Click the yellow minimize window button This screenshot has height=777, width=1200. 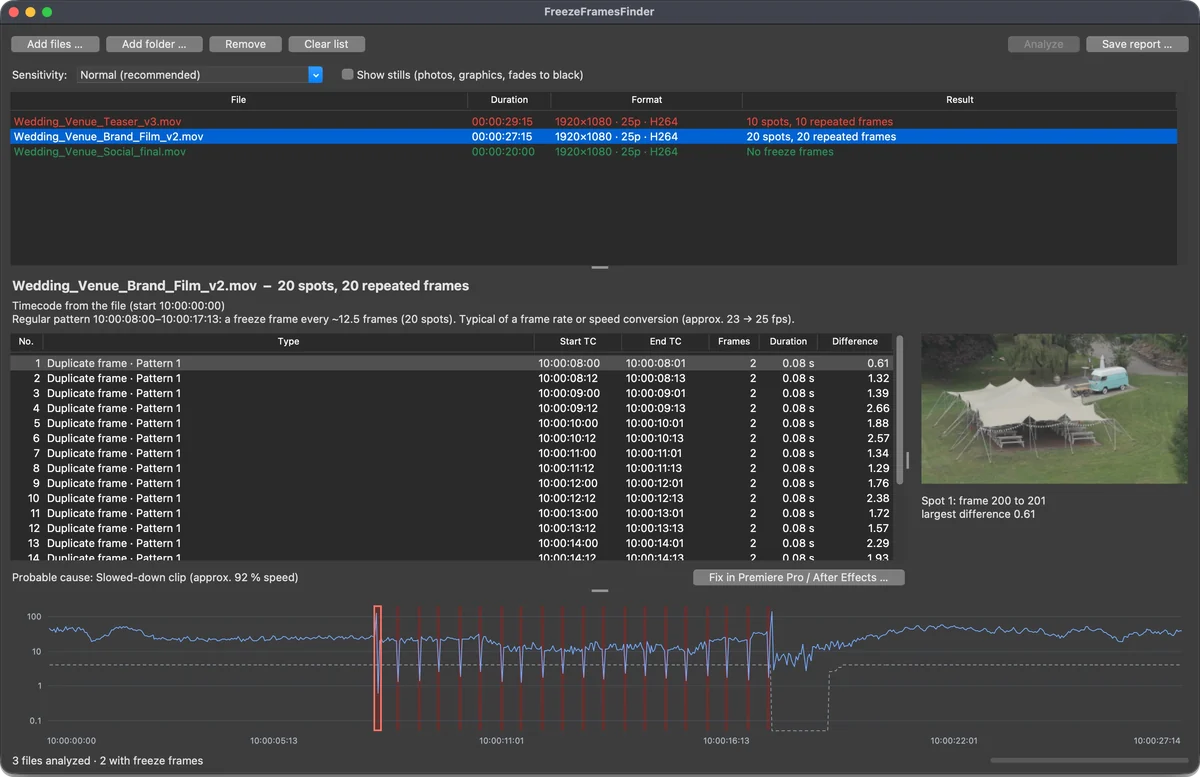(31, 12)
